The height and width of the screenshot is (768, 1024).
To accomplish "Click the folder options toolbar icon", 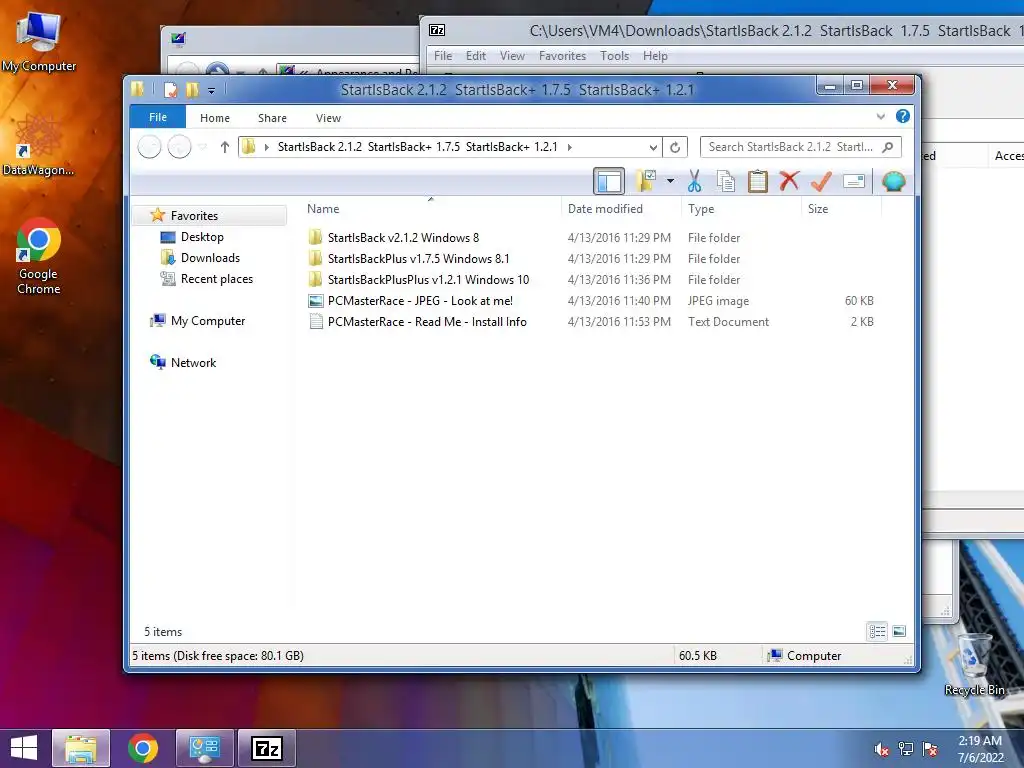I will (646, 181).
